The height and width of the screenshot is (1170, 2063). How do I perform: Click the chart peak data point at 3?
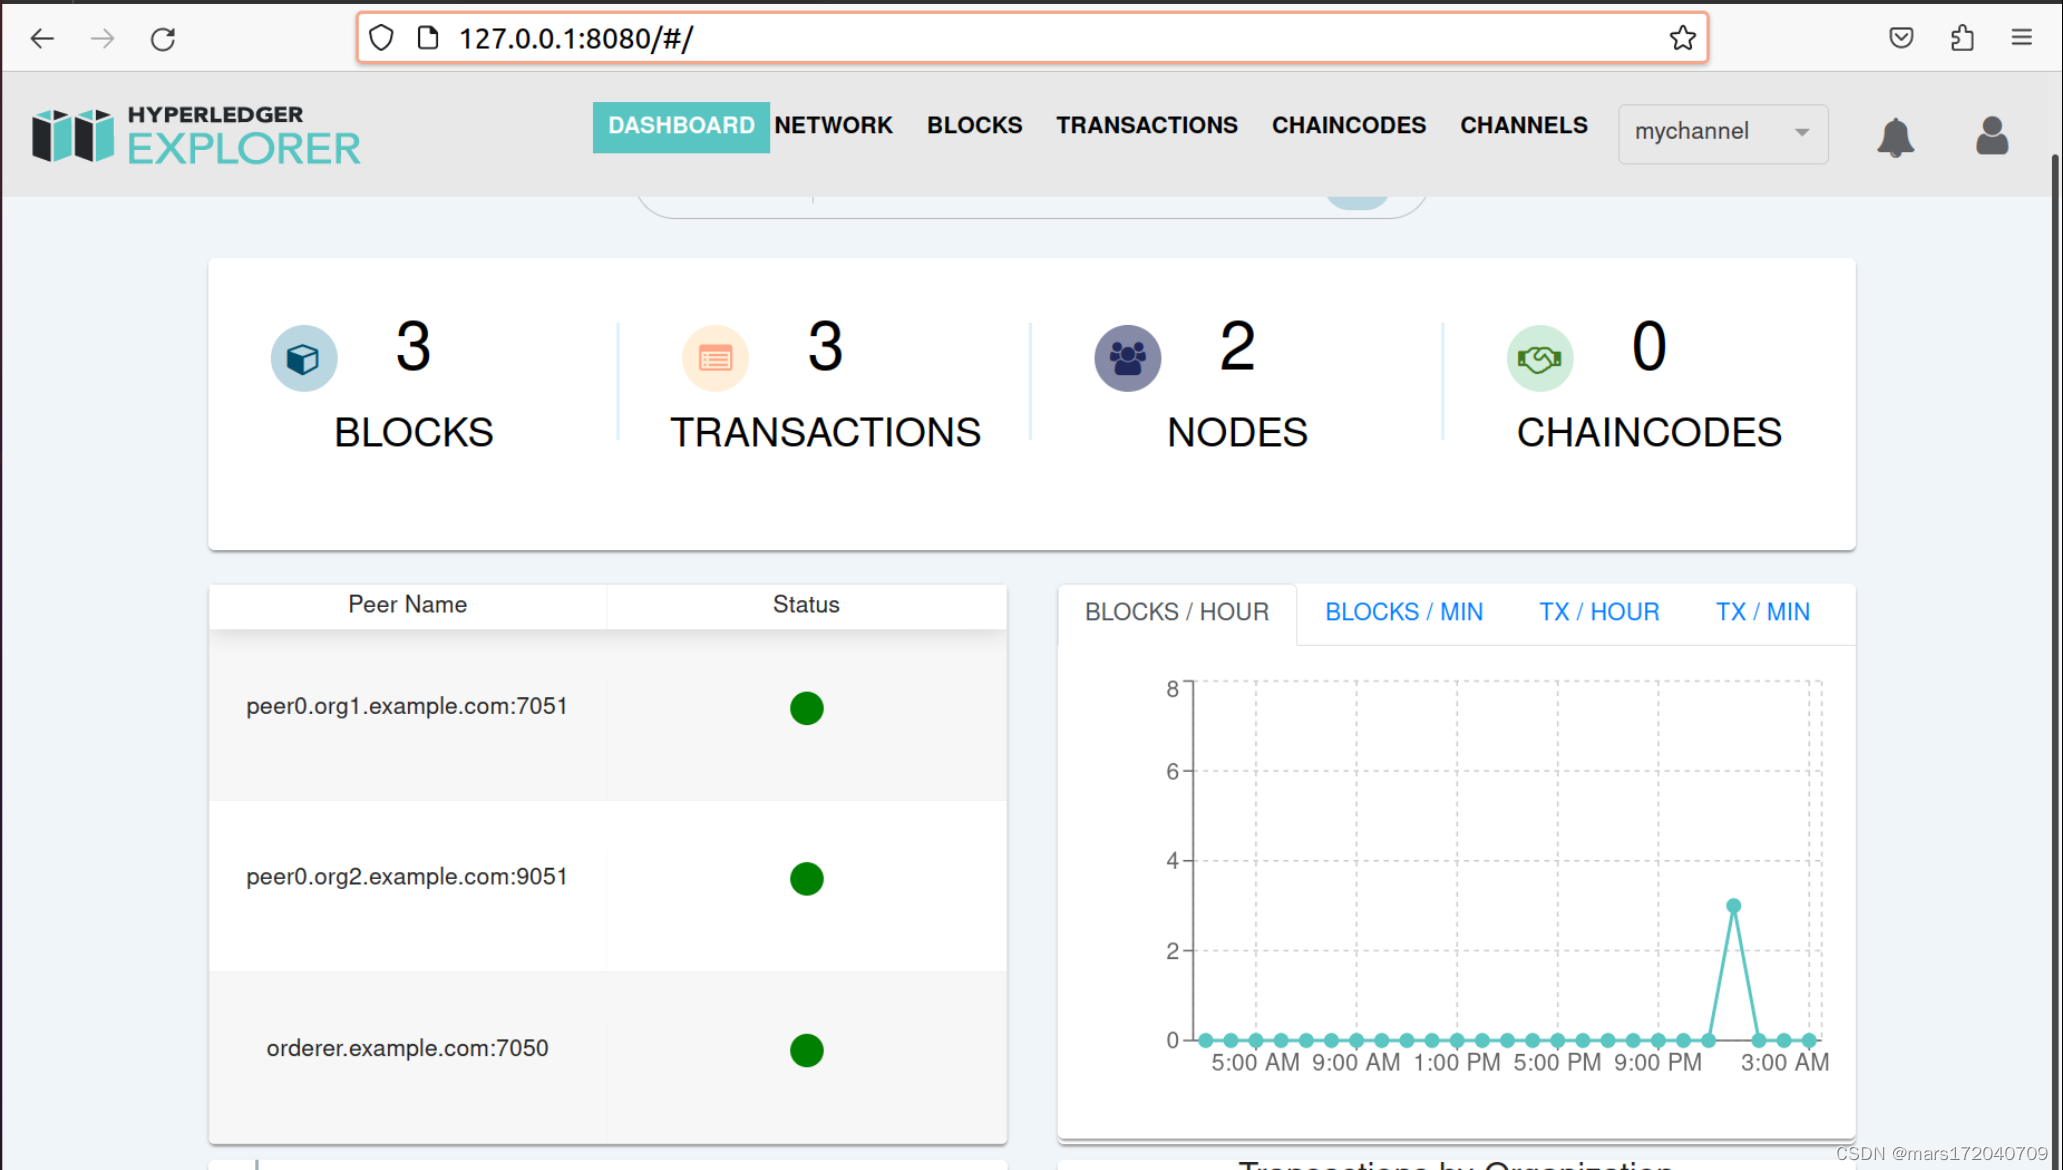point(1733,906)
